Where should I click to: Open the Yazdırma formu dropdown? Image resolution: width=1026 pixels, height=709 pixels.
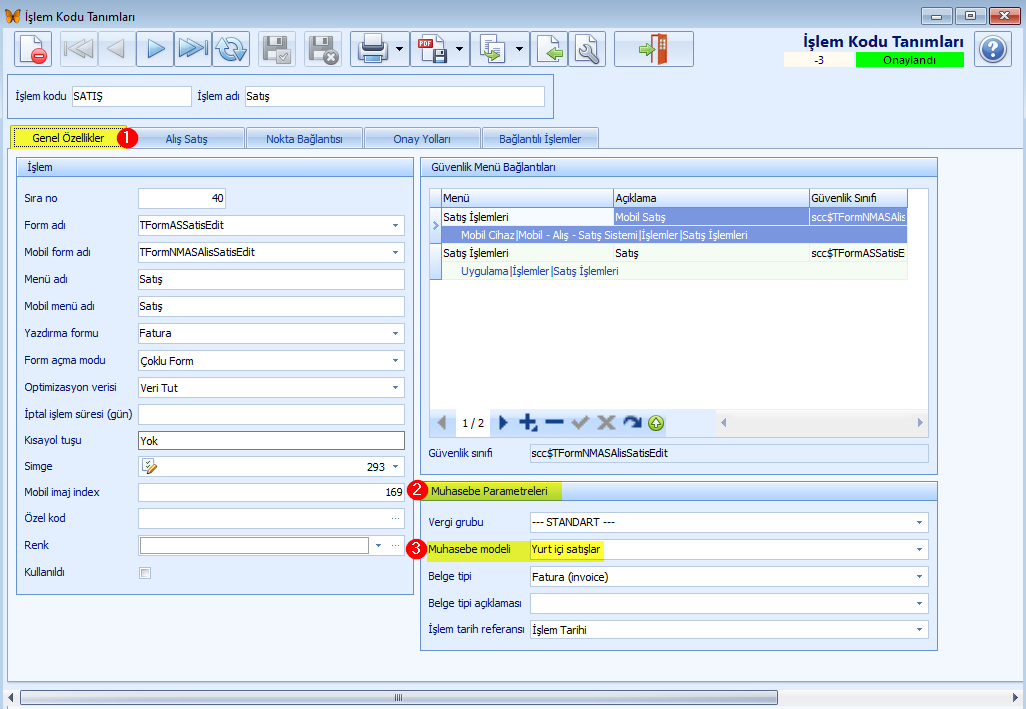(395, 334)
